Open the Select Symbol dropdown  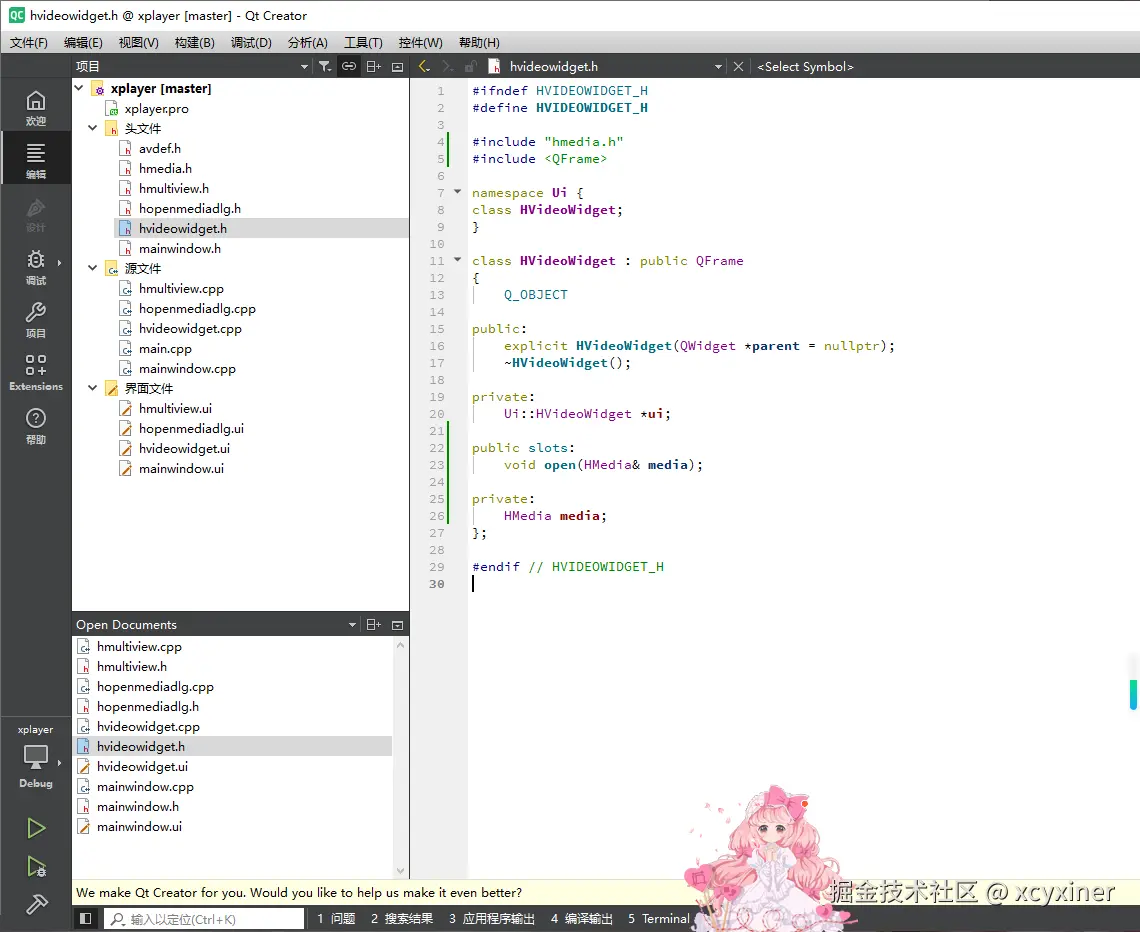click(805, 67)
